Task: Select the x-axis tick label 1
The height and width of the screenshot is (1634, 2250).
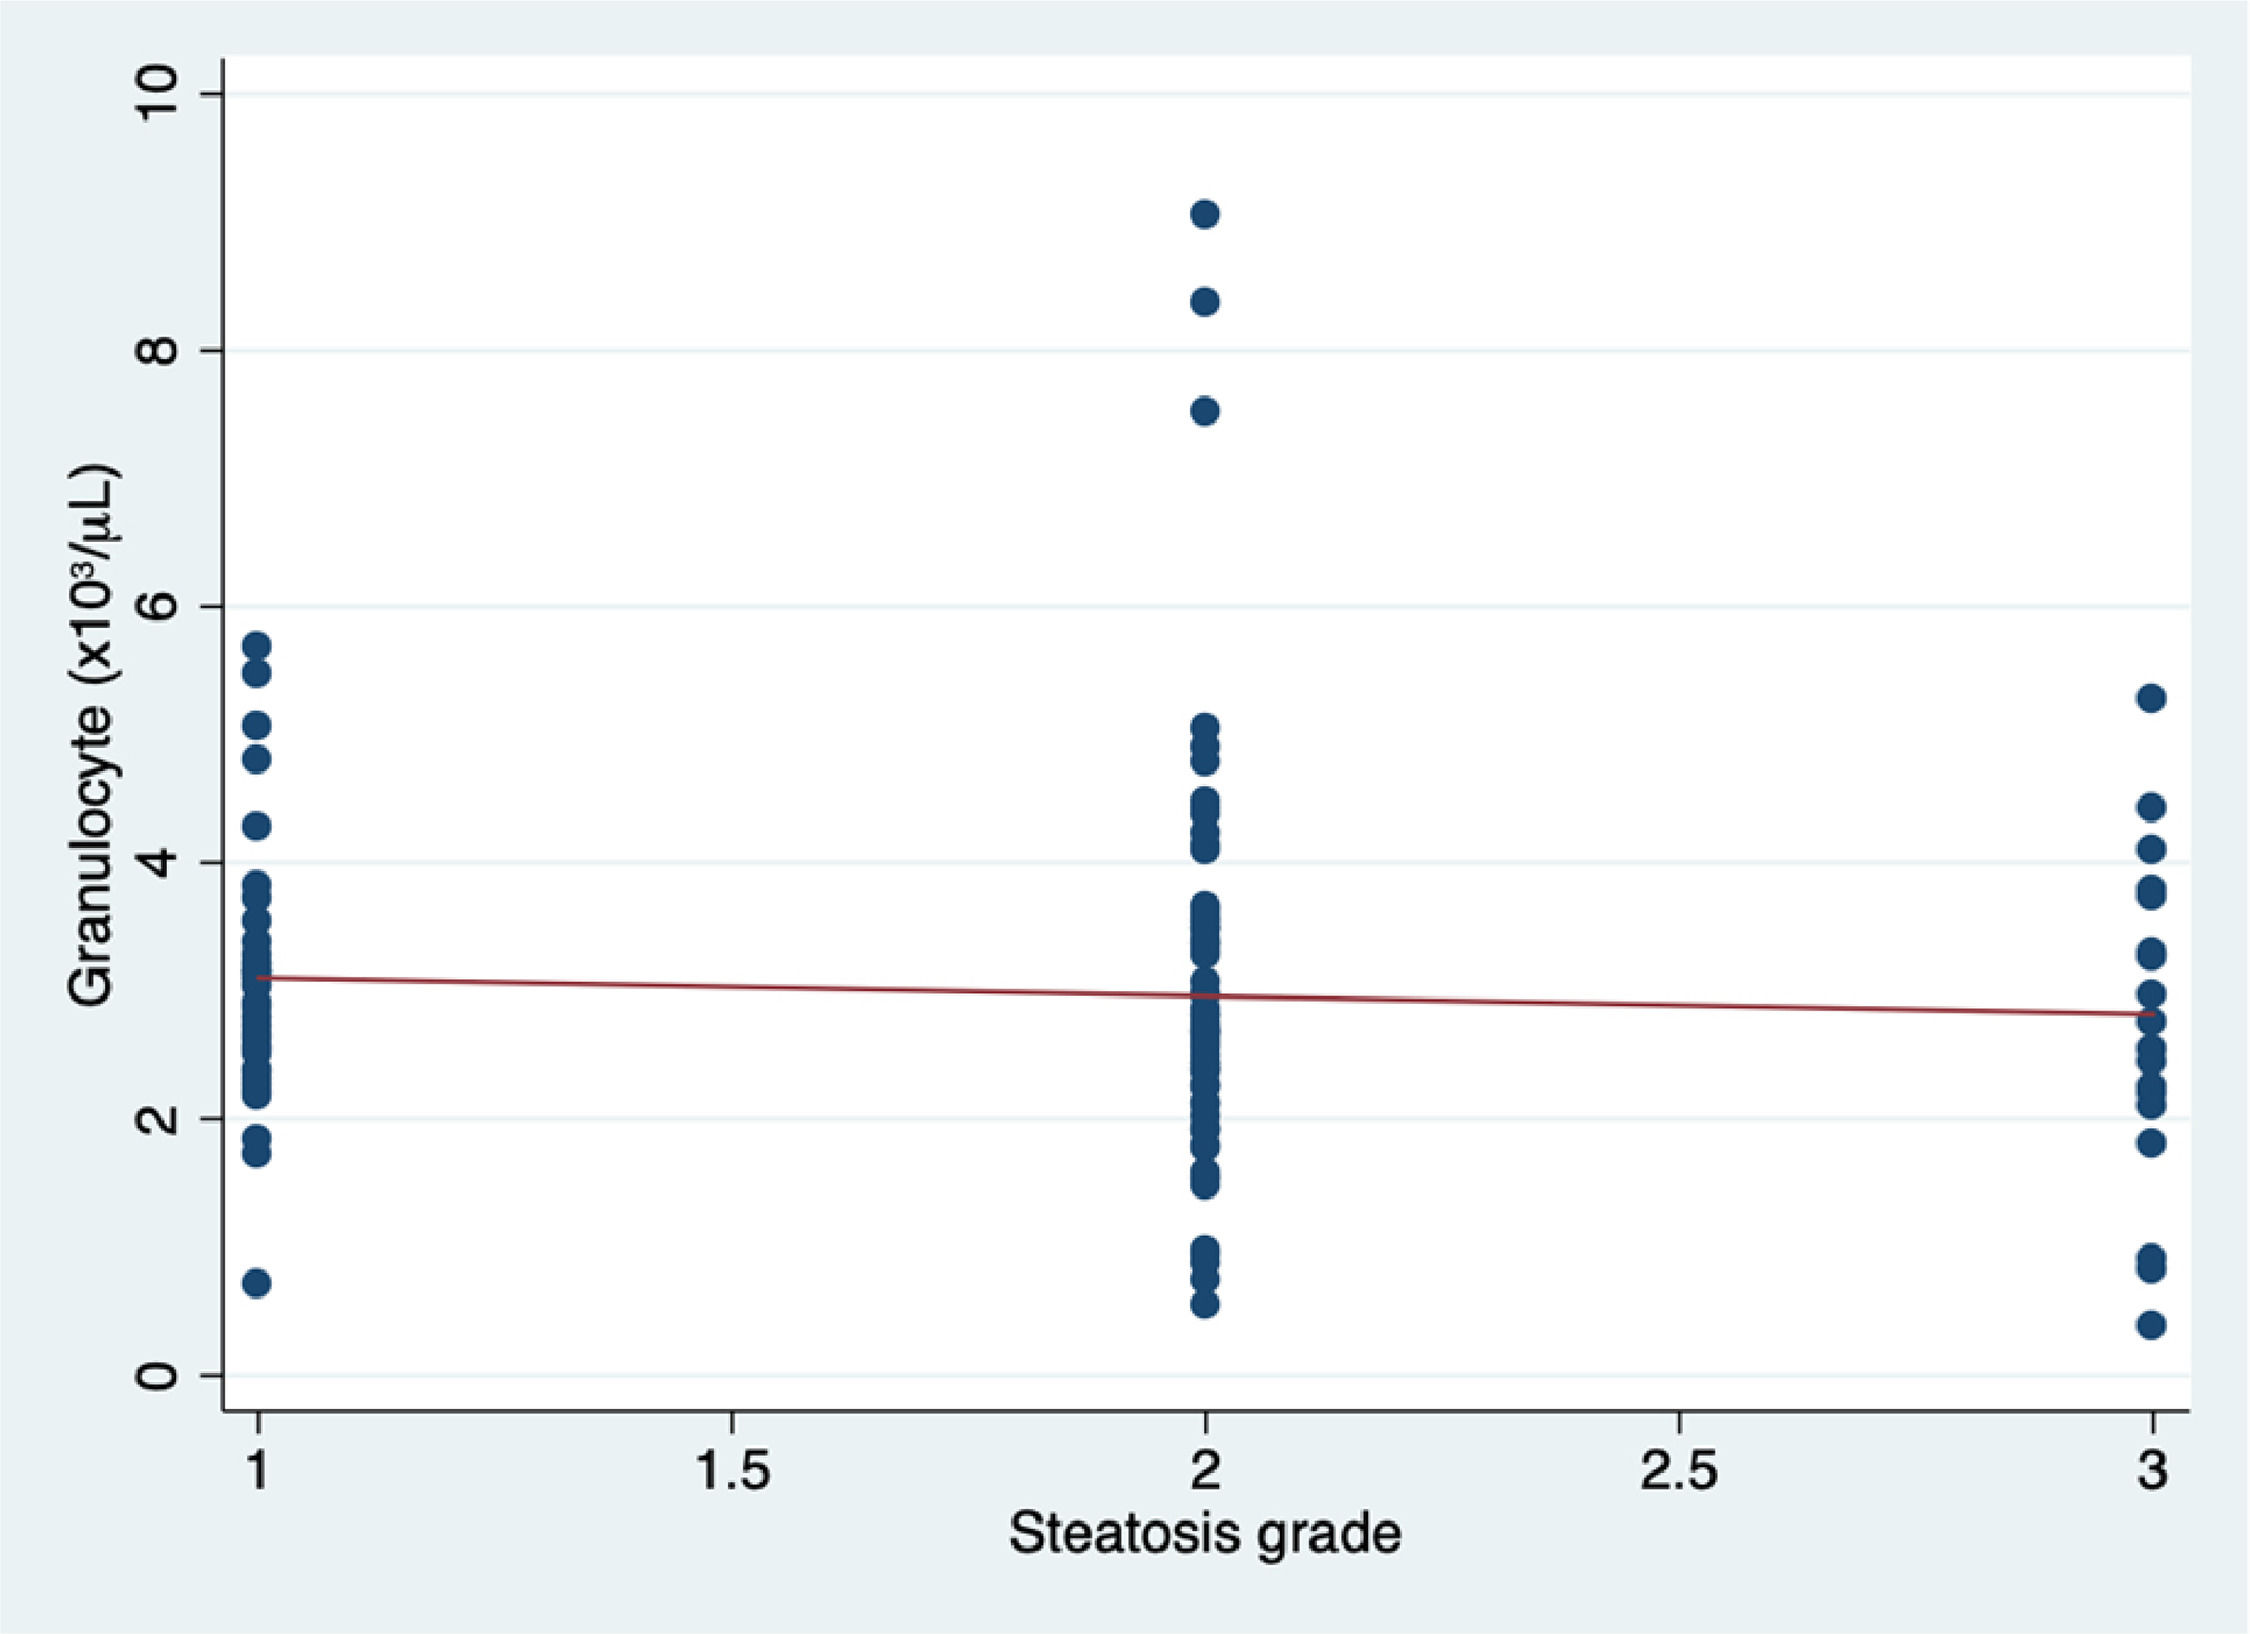Action: point(258,1470)
